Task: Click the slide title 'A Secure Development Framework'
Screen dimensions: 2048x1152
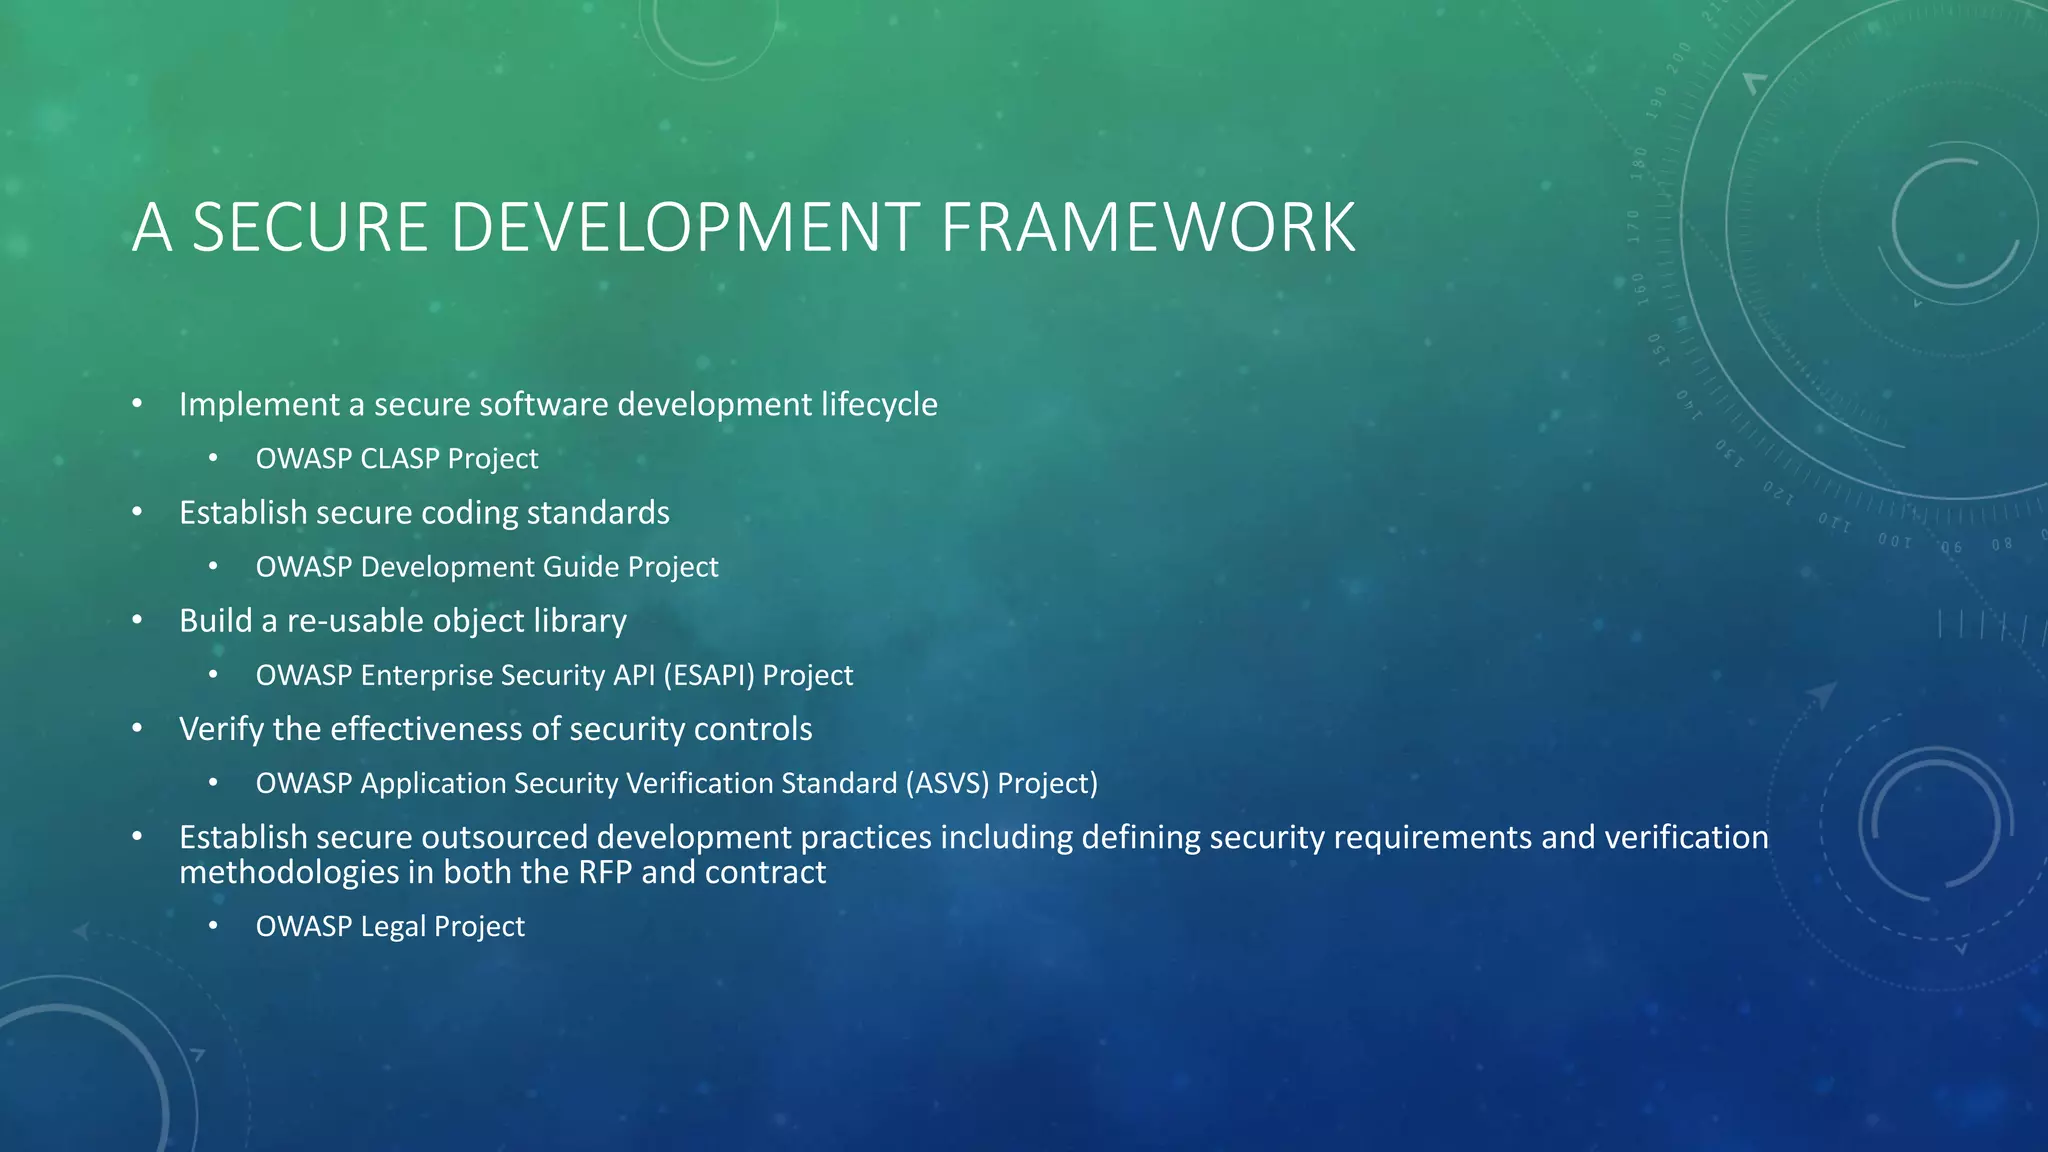Action: (x=743, y=228)
